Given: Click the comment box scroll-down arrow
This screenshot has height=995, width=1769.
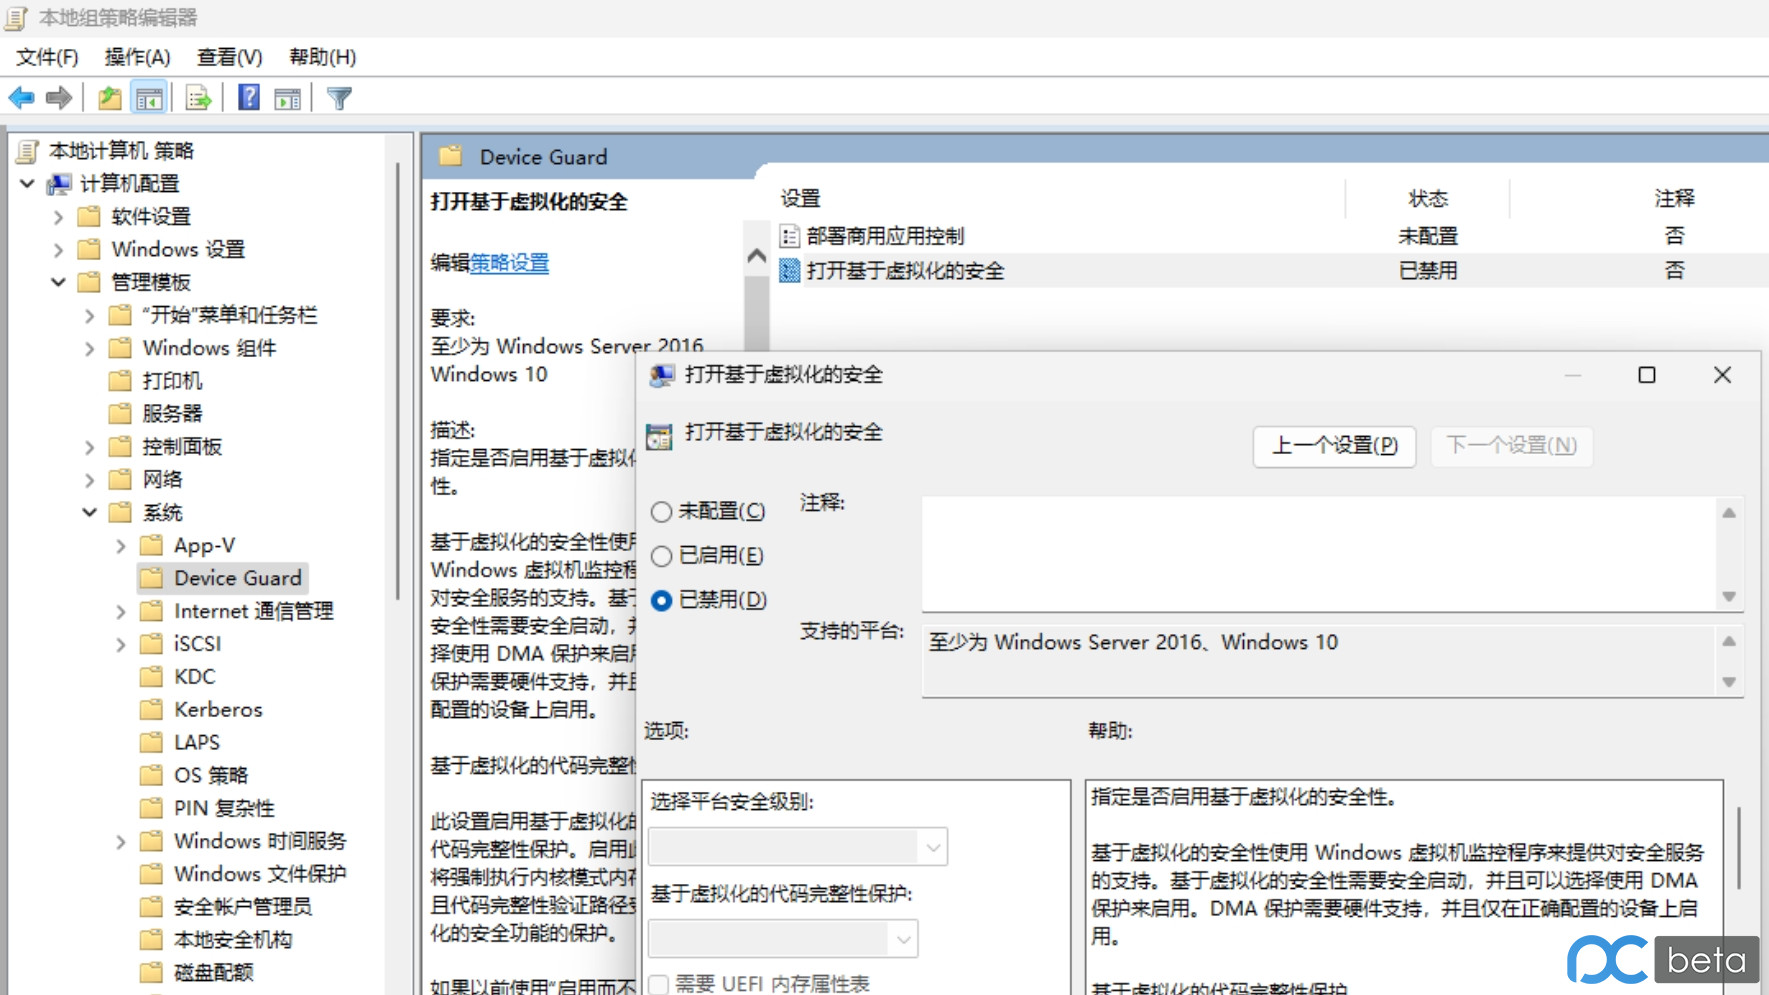Looking at the screenshot, I should (1729, 597).
